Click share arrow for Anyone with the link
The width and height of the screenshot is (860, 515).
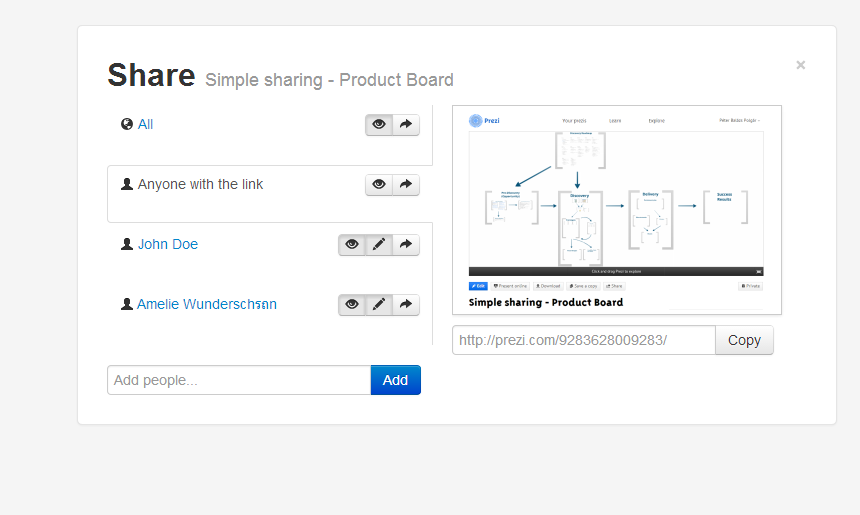pyautogui.click(x=406, y=185)
